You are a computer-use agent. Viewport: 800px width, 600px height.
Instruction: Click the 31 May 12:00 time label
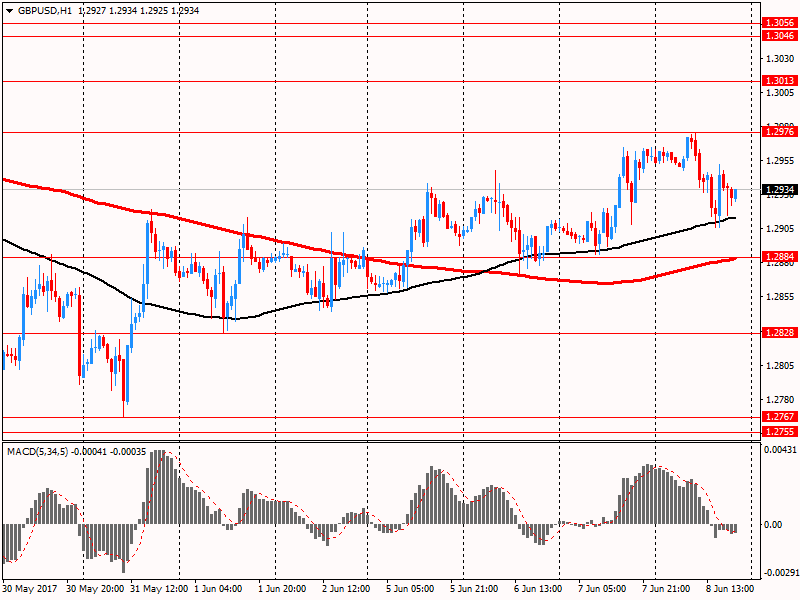[159, 589]
